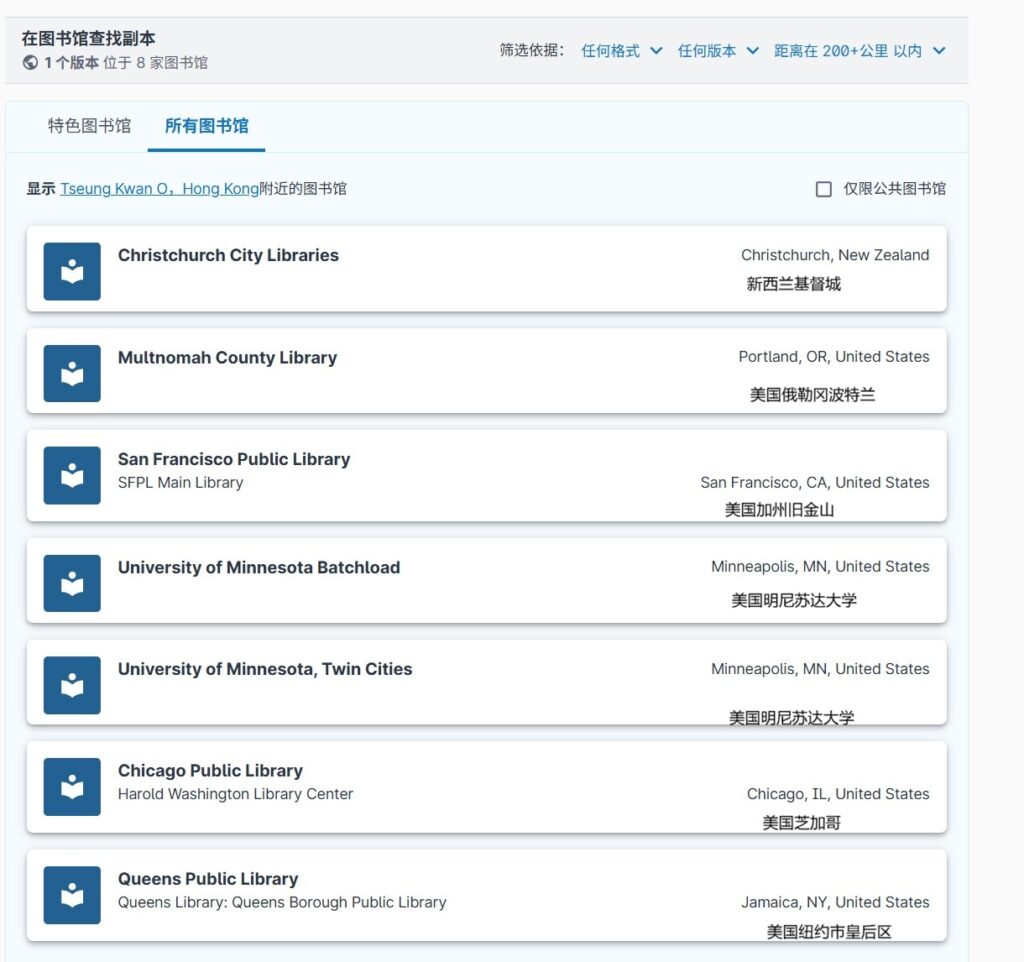Enable the 仅限公共图书馆 checkbox
This screenshot has width=1024, height=962.
(824, 189)
